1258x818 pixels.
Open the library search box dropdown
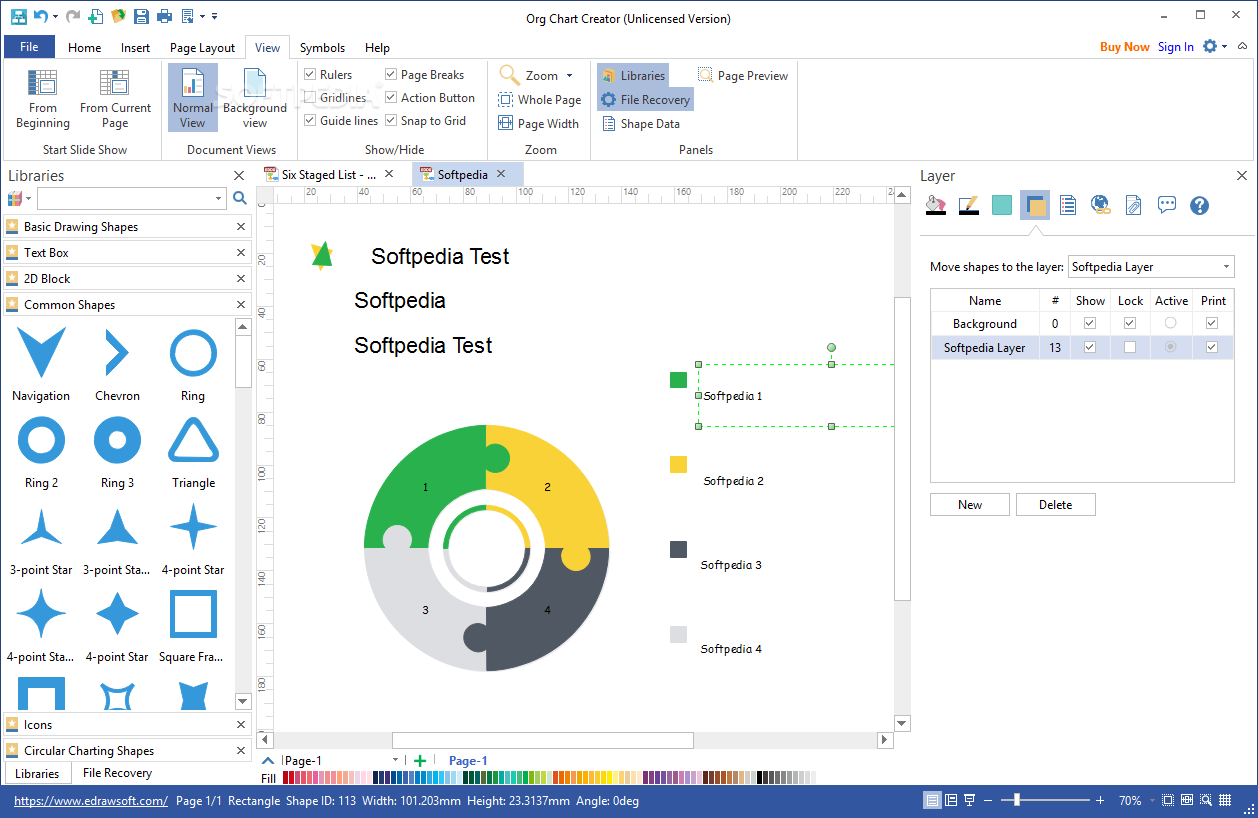click(x=219, y=199)
